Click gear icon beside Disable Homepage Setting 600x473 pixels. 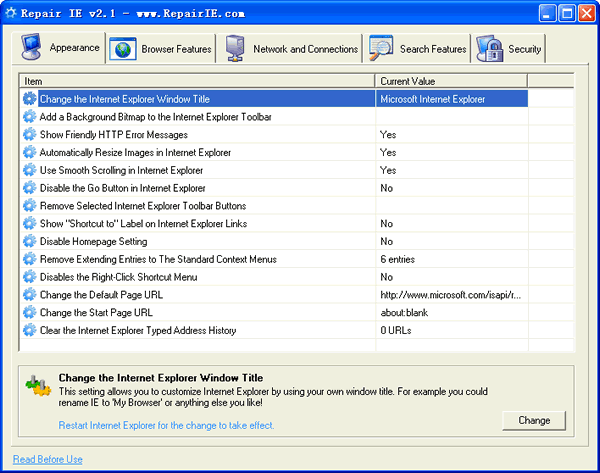[29, 241]
